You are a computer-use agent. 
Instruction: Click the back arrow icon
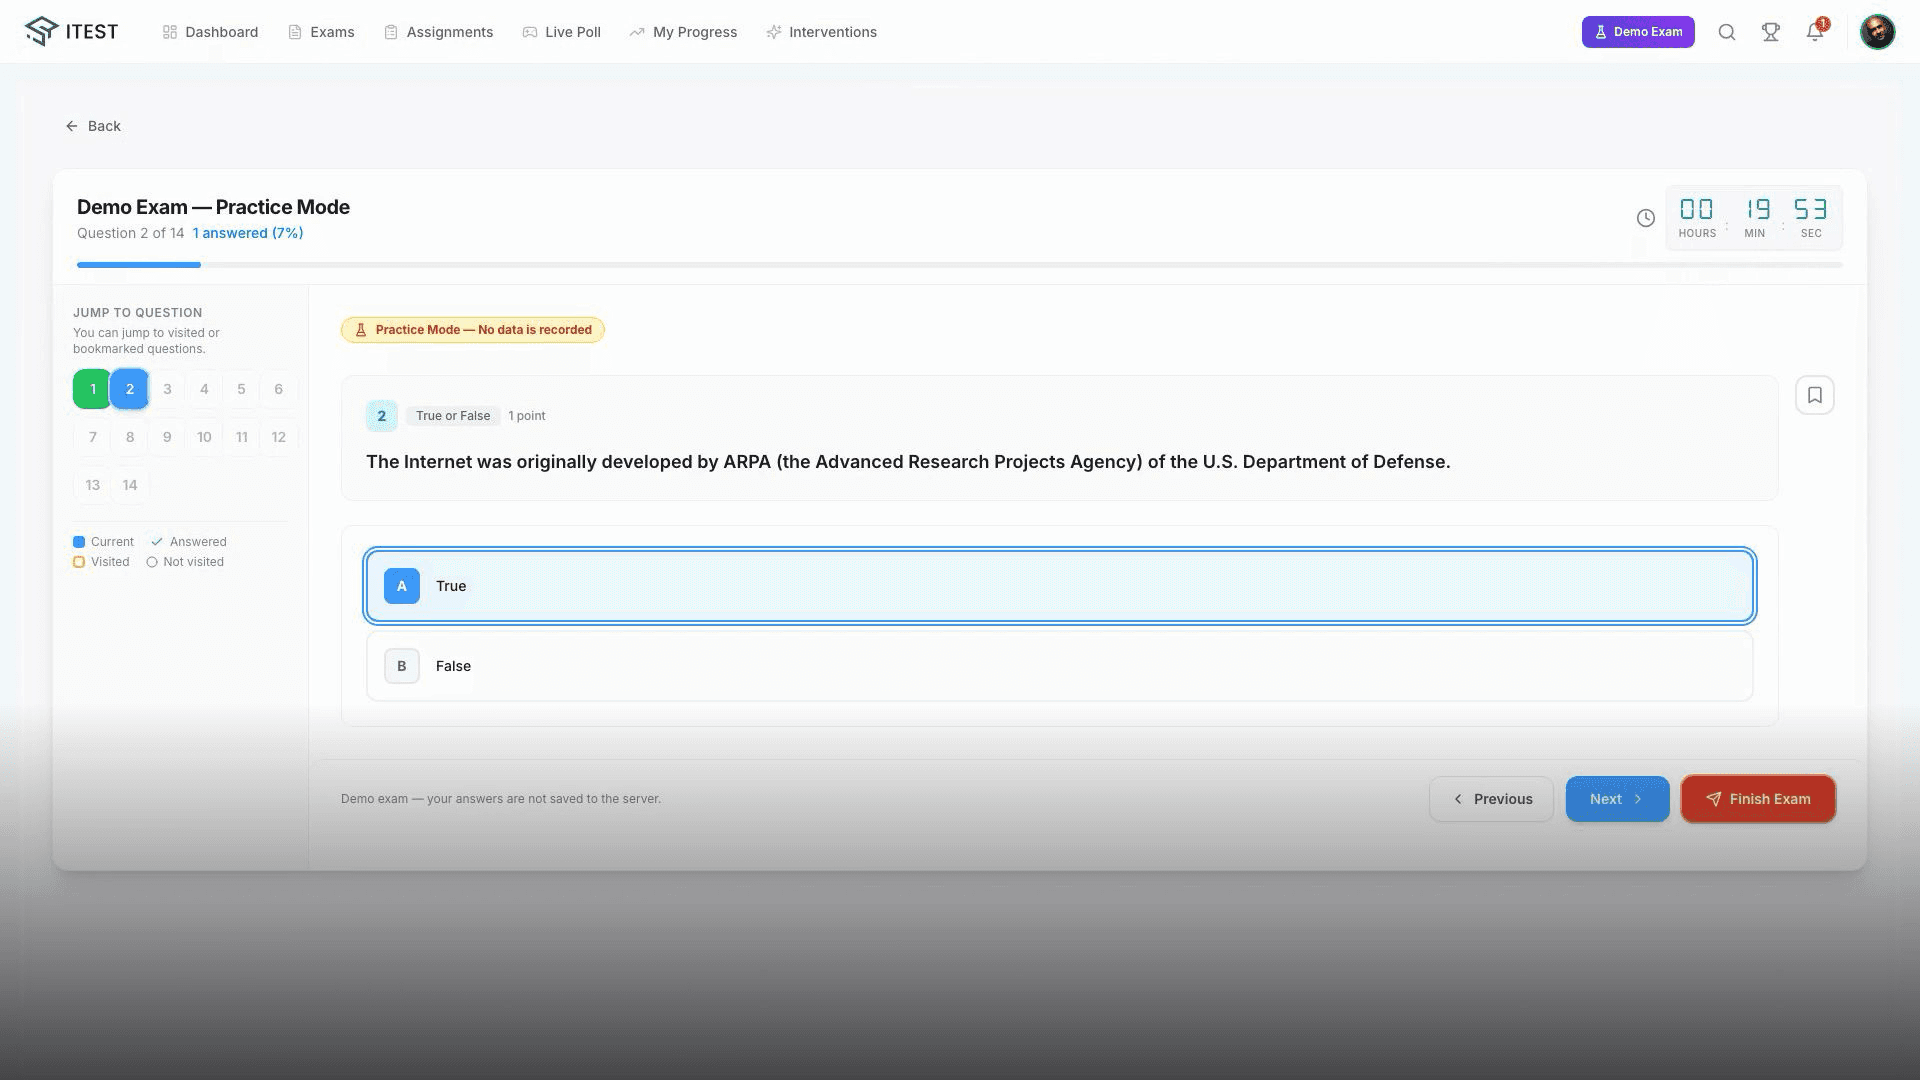pos(72,126)
